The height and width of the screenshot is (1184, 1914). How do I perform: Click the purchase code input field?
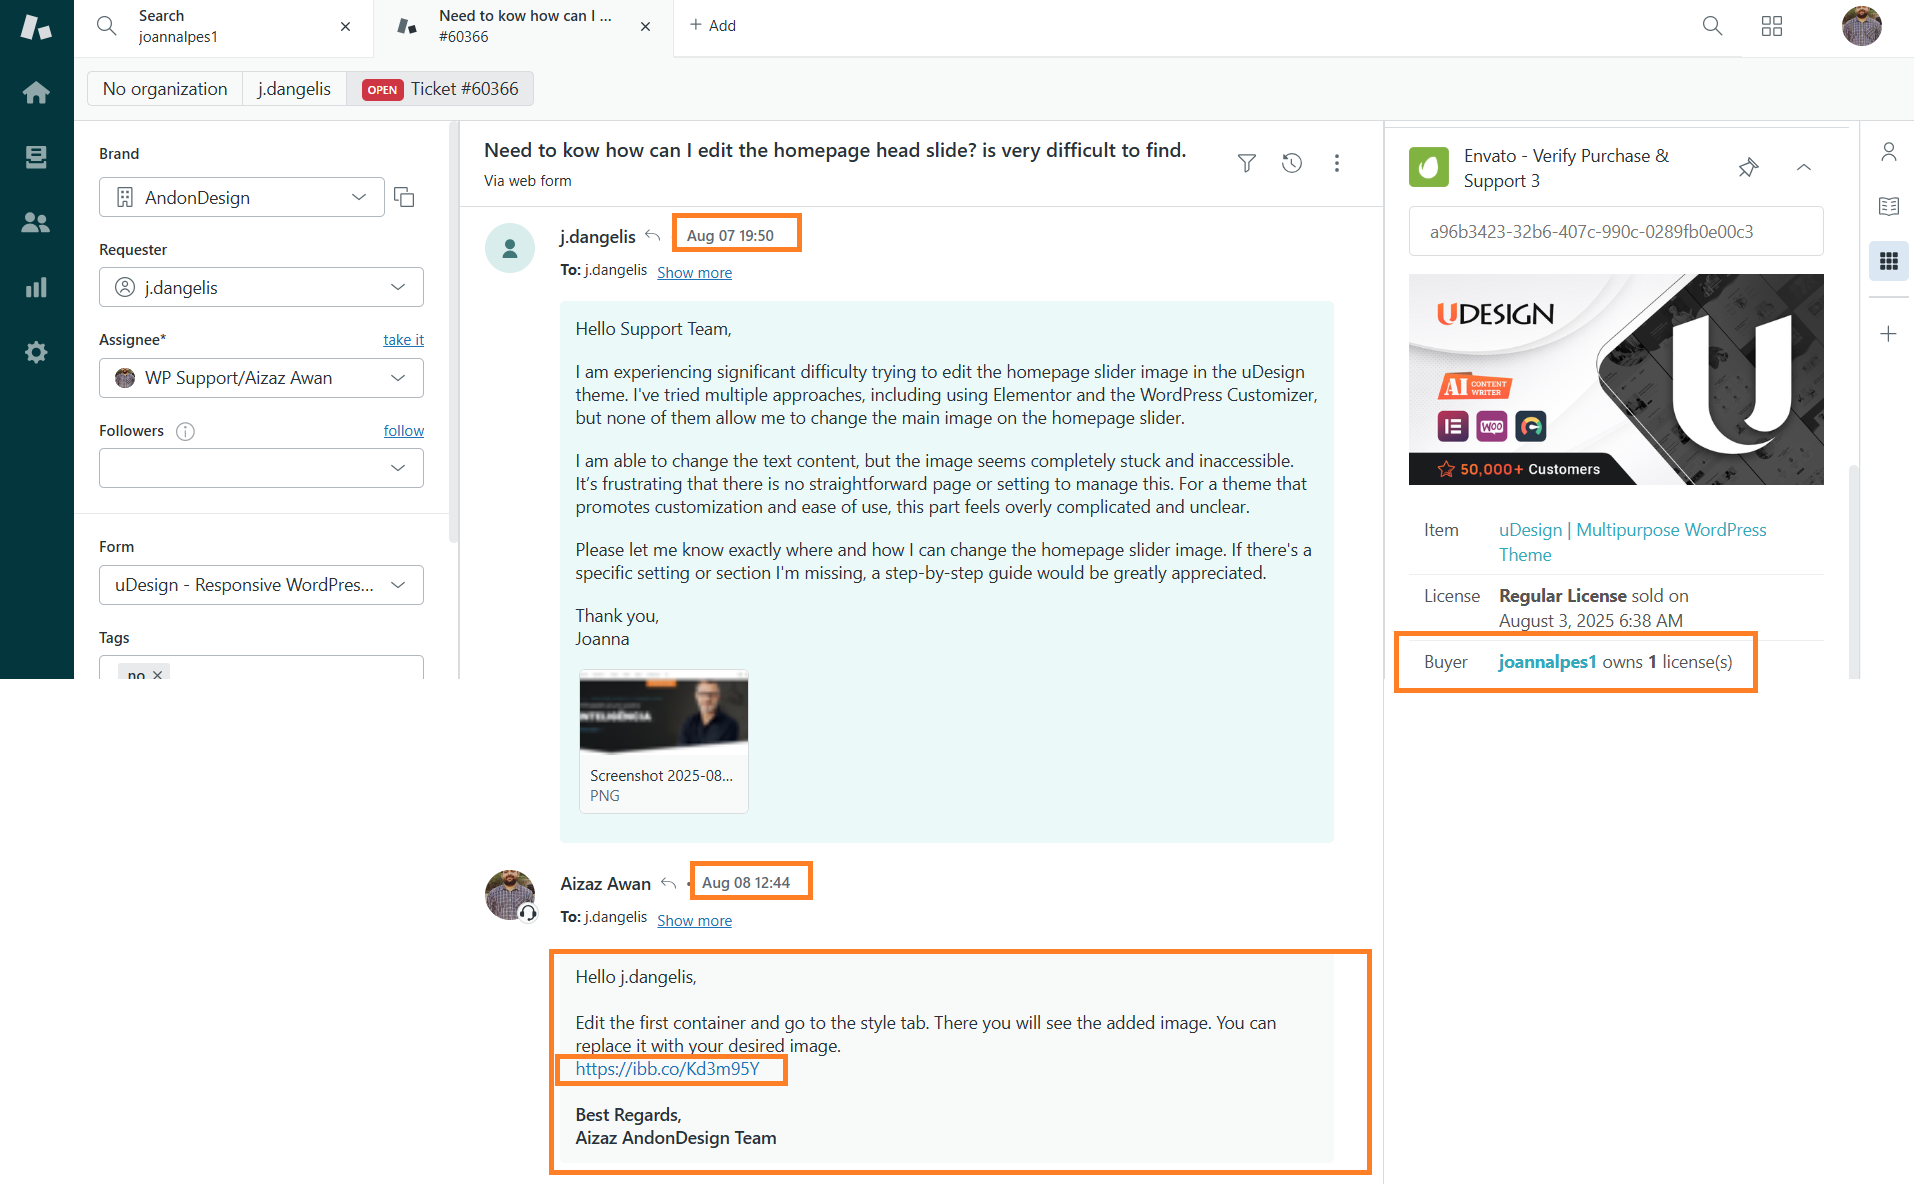coord(1616,232)
